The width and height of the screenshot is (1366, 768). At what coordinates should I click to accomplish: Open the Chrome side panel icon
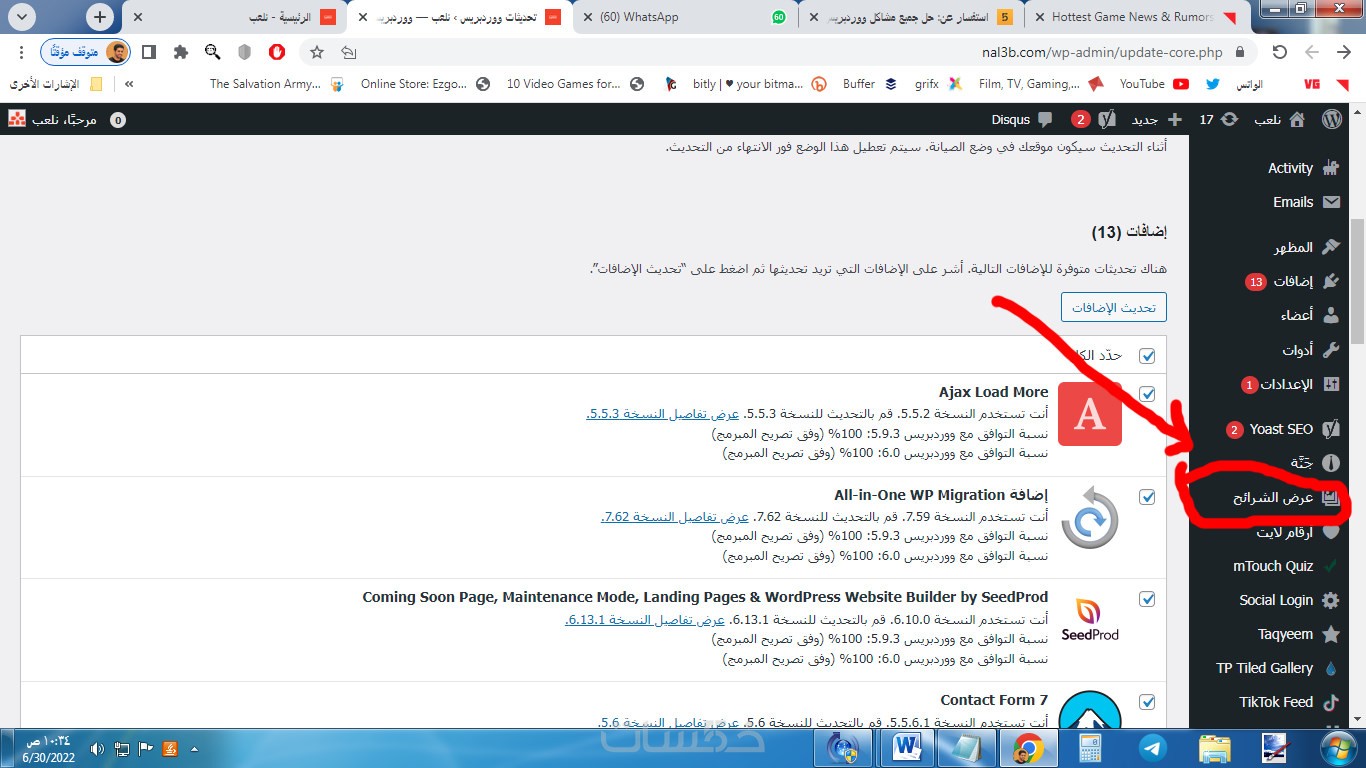pos(148,52)
